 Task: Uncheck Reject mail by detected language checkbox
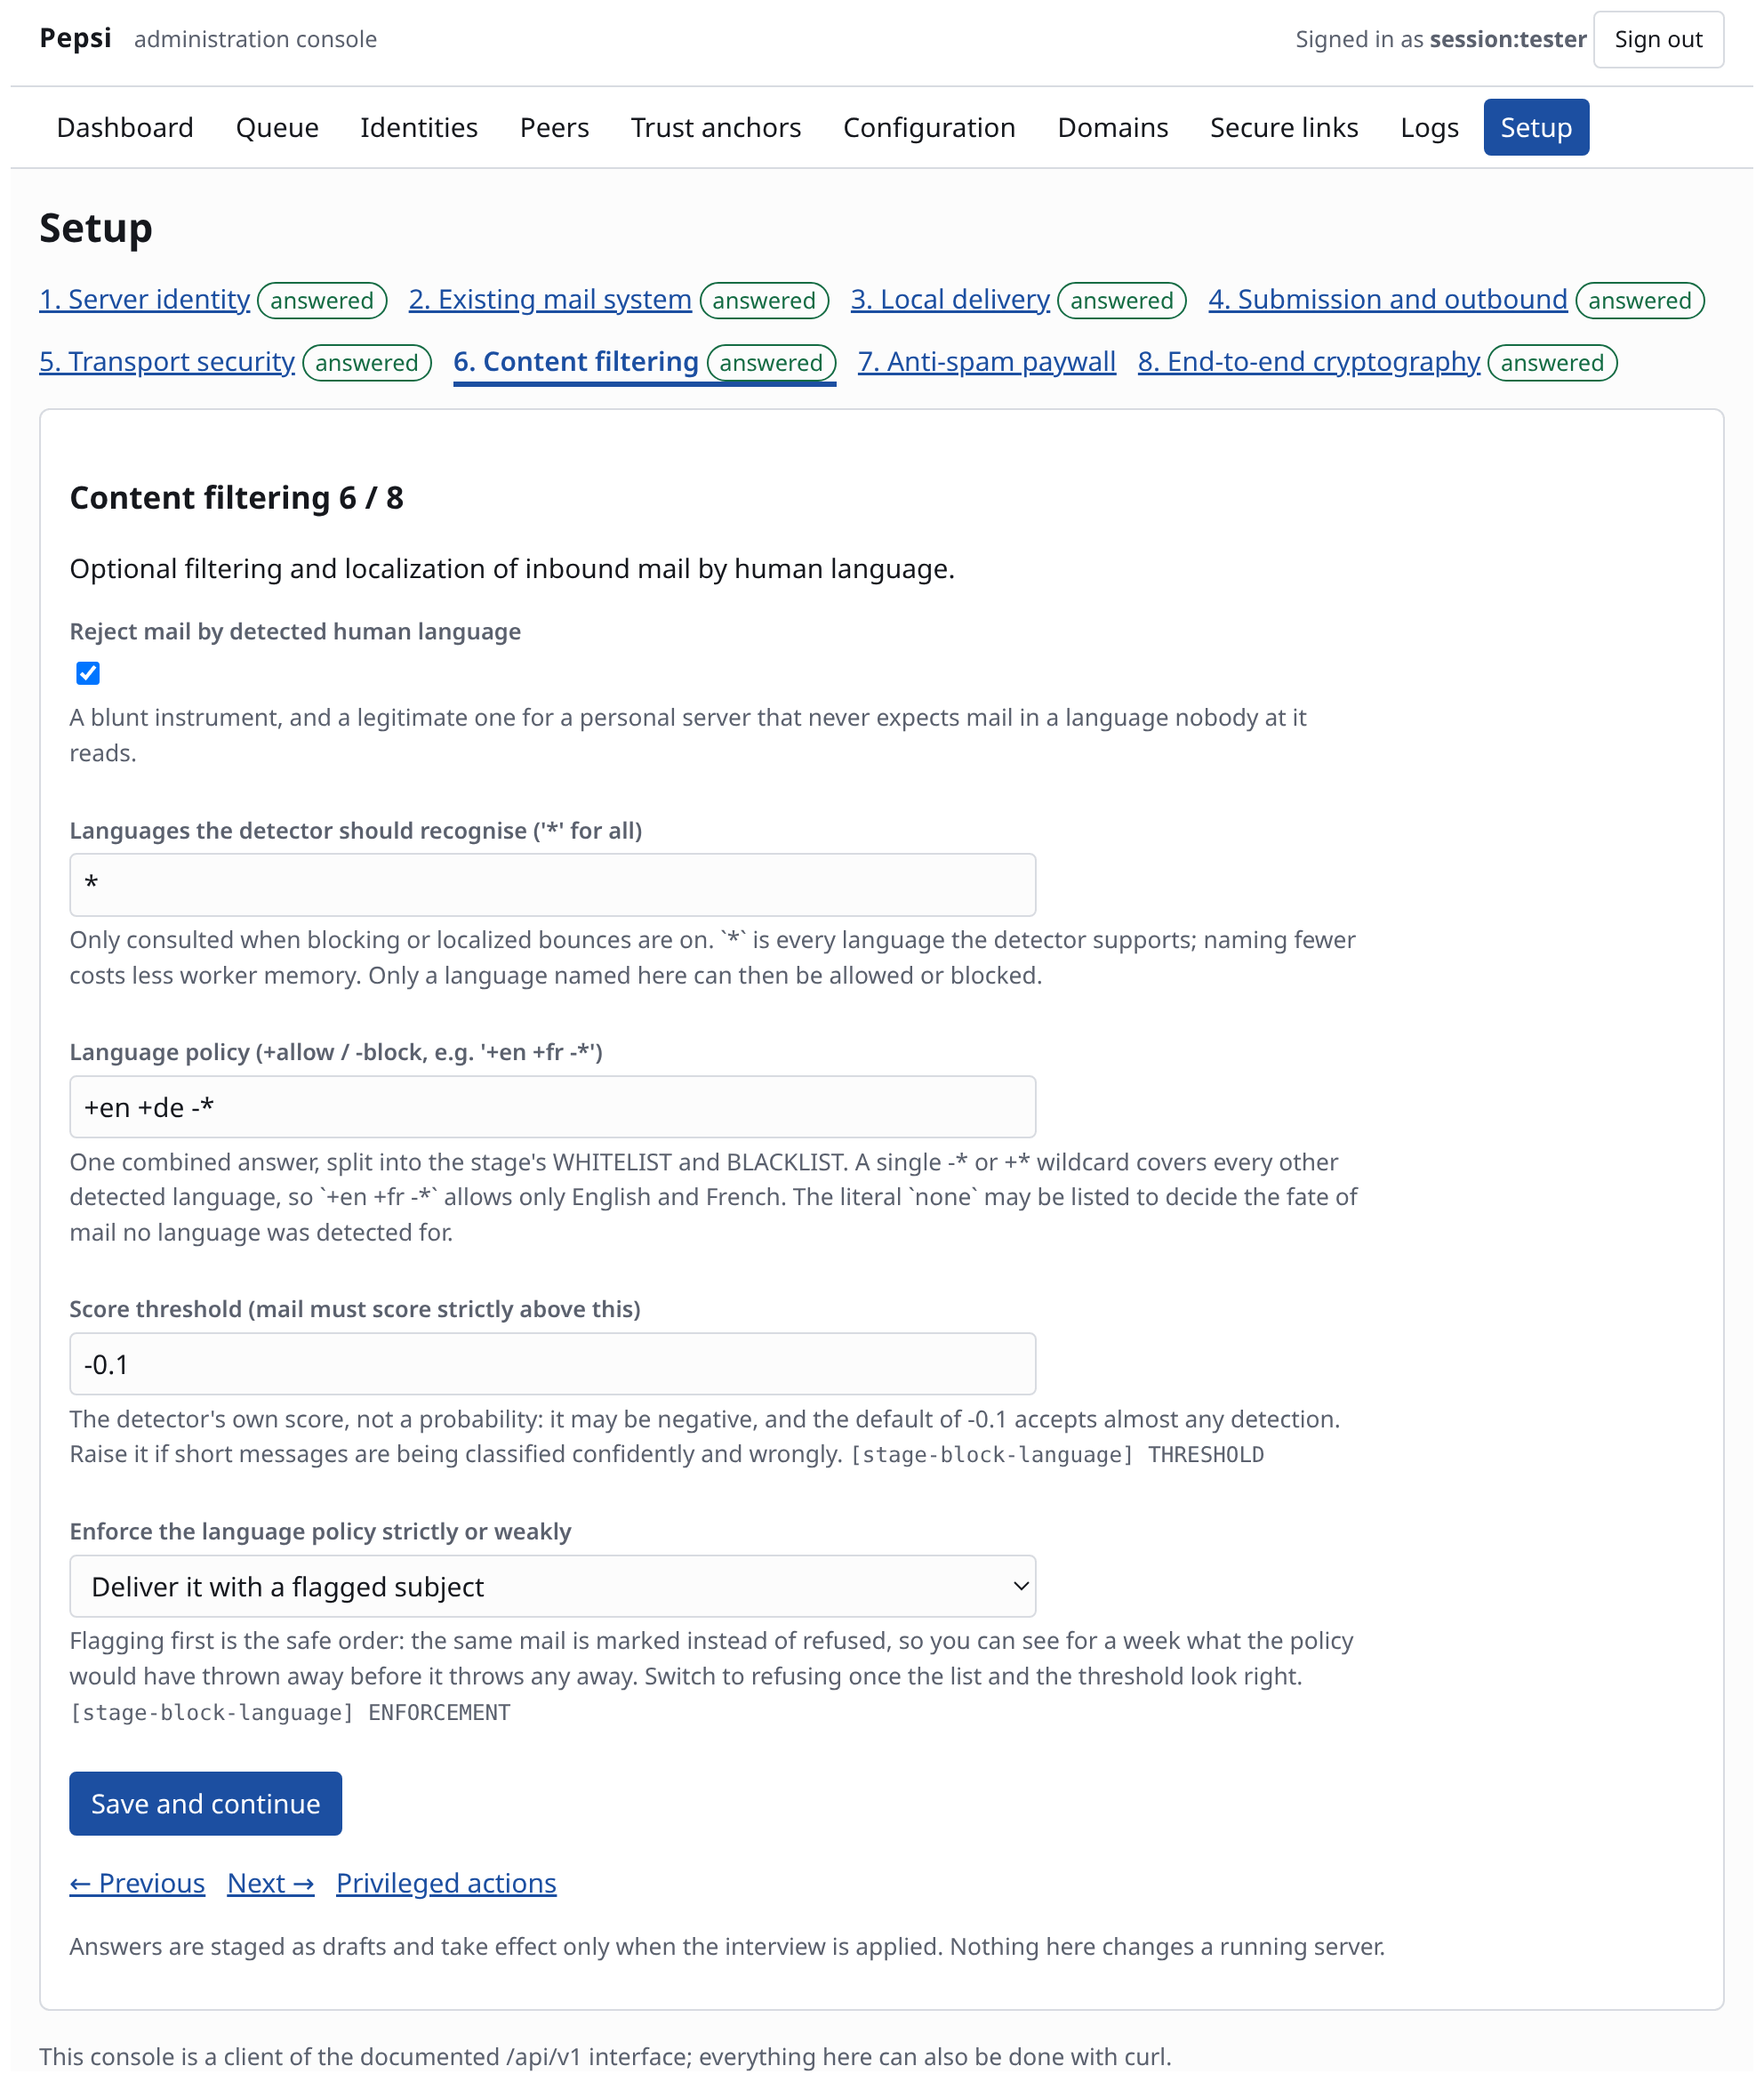tap(88, 673)
